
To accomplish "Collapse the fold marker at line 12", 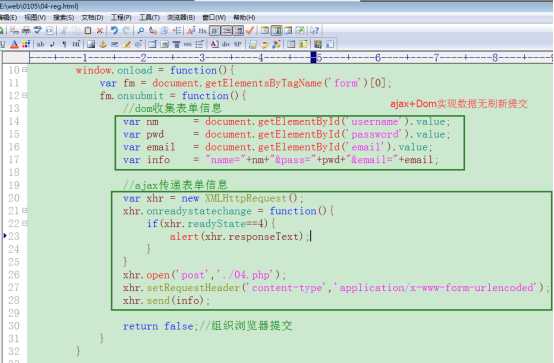I will 24,95.
